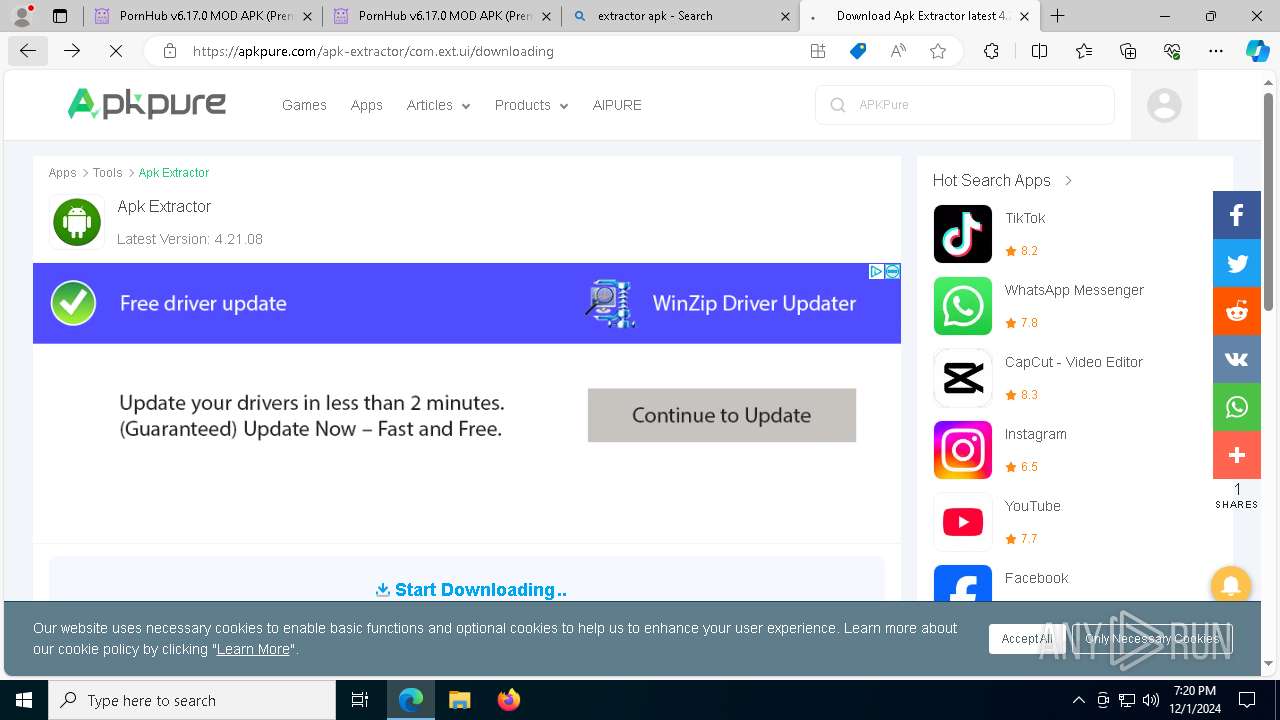Go forward to next page
This screenshot has height=720, width=1280.
72,51
